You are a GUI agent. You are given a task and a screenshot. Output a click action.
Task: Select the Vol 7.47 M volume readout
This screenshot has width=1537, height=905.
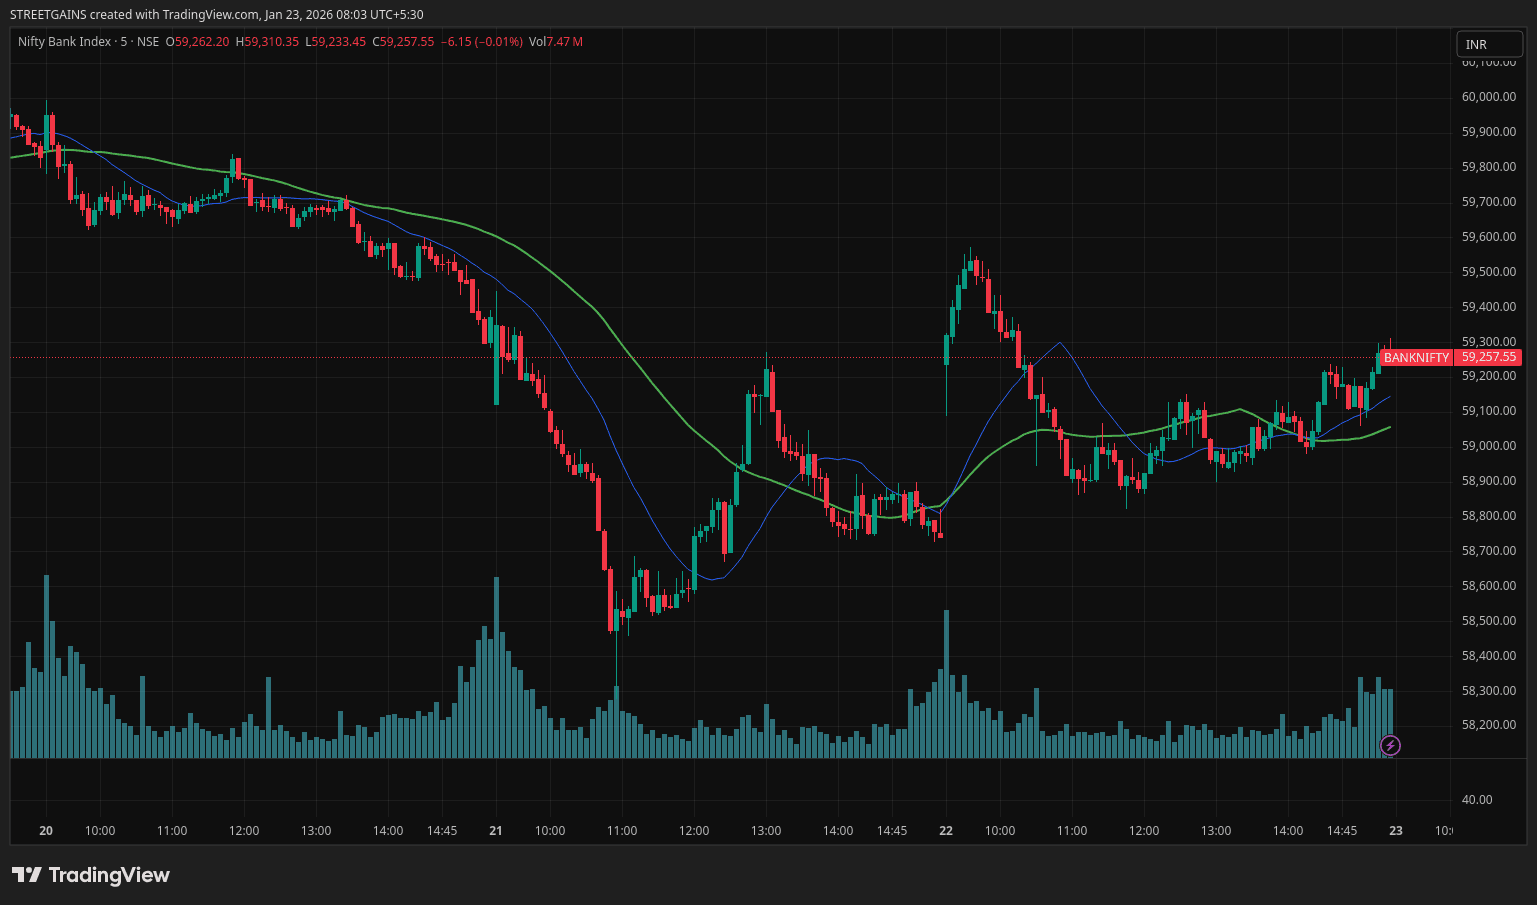555,42
